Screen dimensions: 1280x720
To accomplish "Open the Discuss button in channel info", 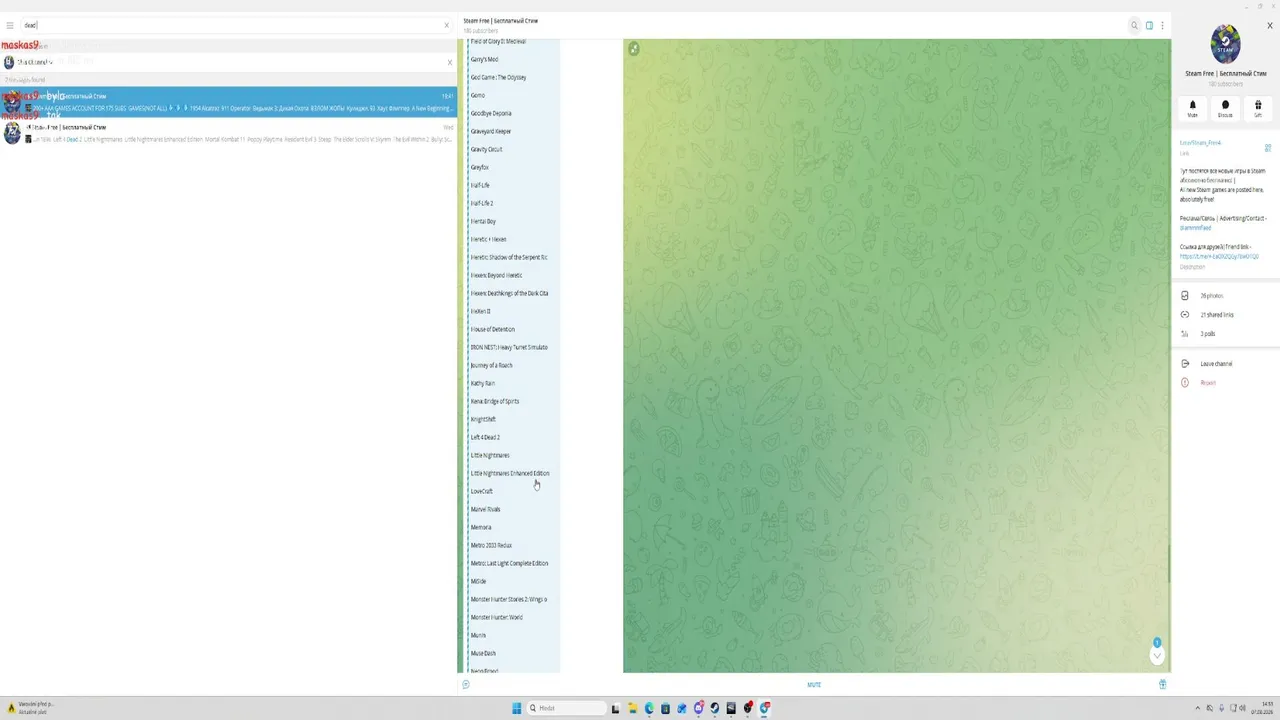I will point(1225,108).
